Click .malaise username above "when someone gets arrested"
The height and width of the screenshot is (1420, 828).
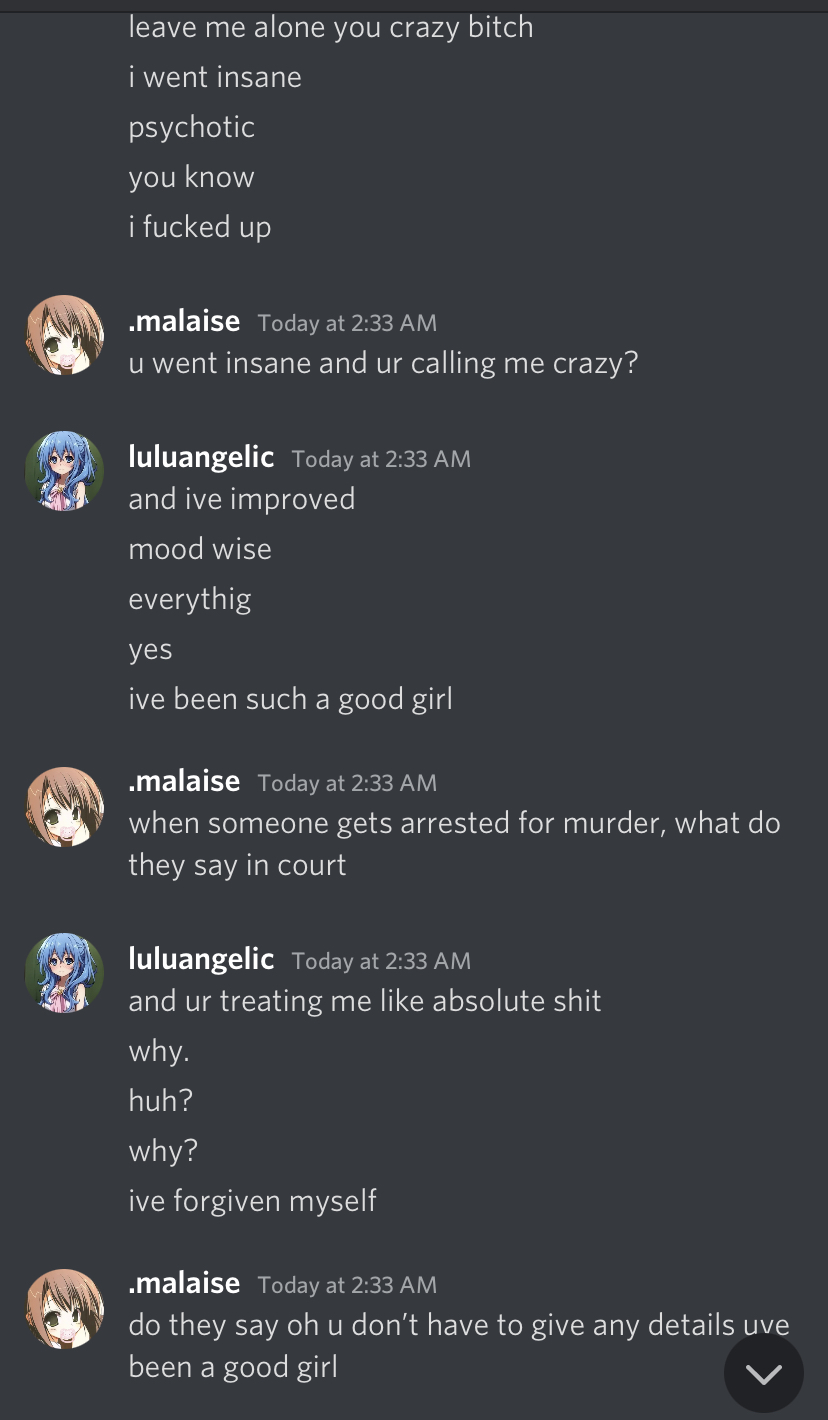click(184, 781)
